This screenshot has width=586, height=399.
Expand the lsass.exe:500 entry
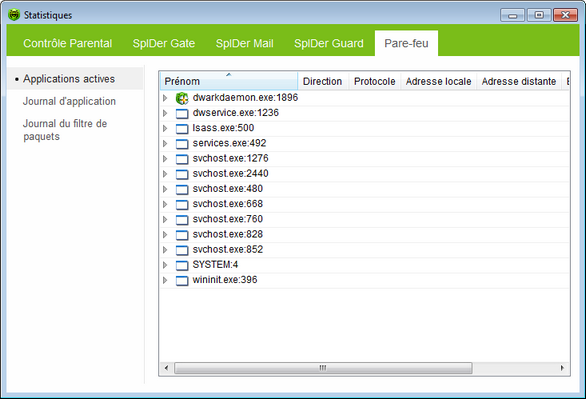tap(165, 128)
